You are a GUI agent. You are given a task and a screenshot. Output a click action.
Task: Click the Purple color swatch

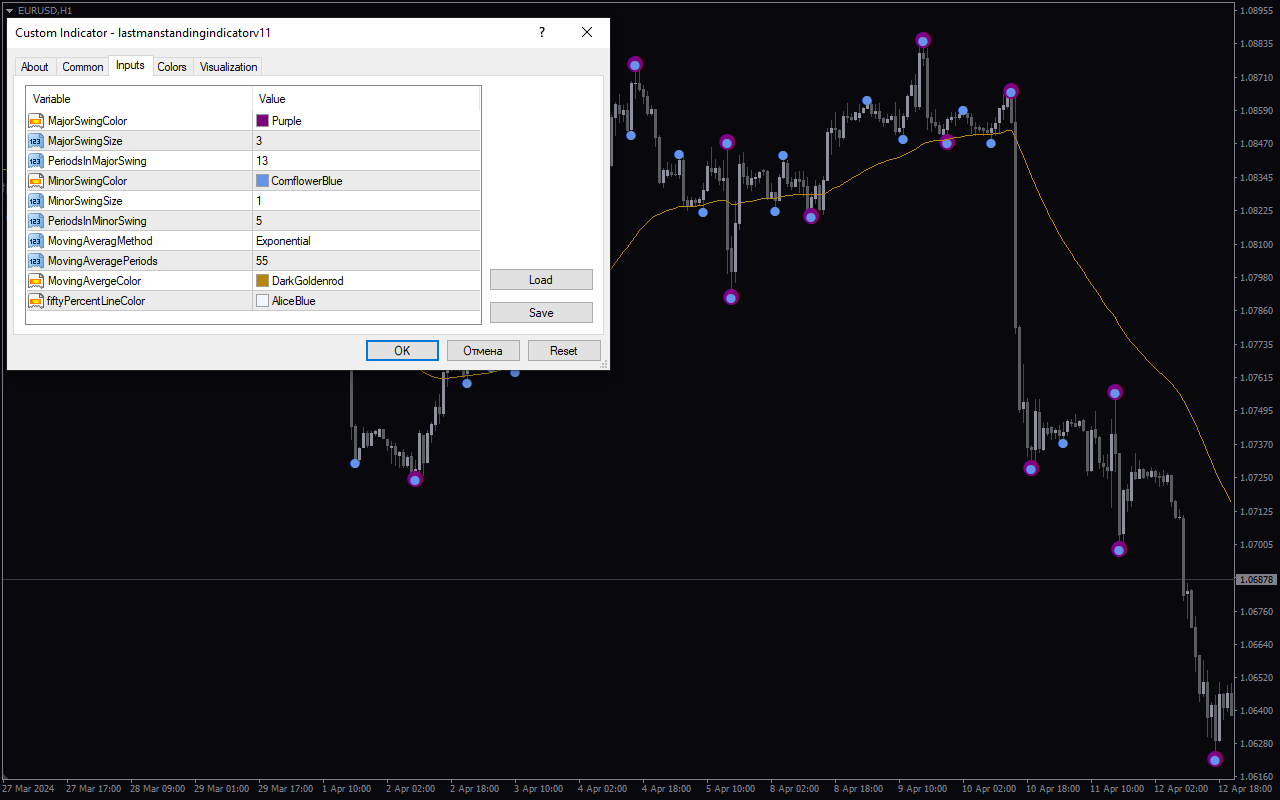(x=263, y=121)
